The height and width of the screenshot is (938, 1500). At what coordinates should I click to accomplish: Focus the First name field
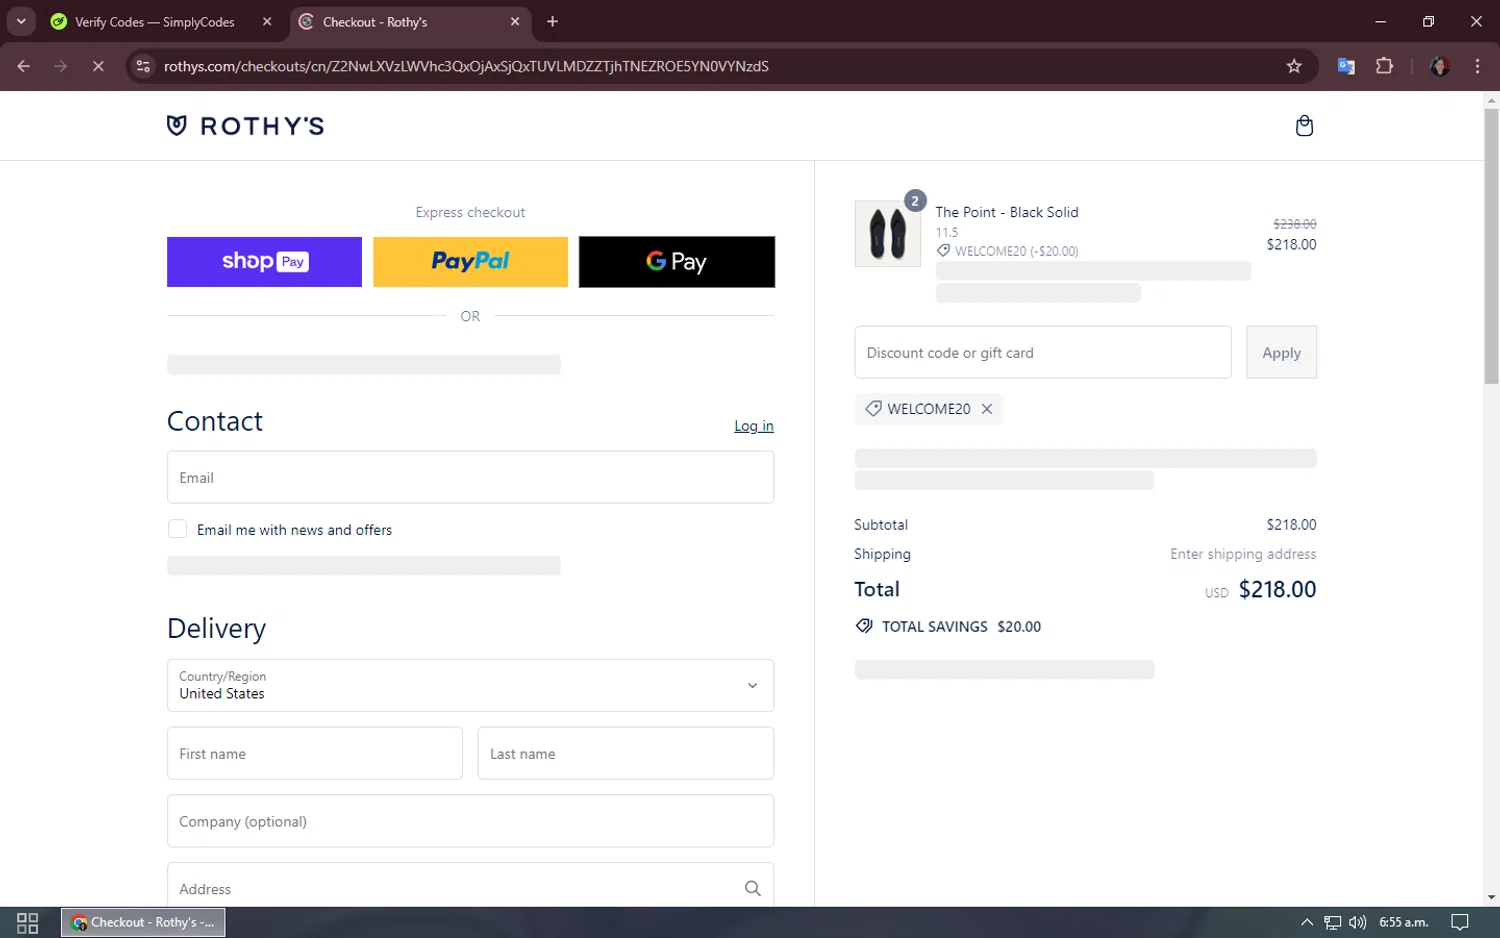[315, 753]
